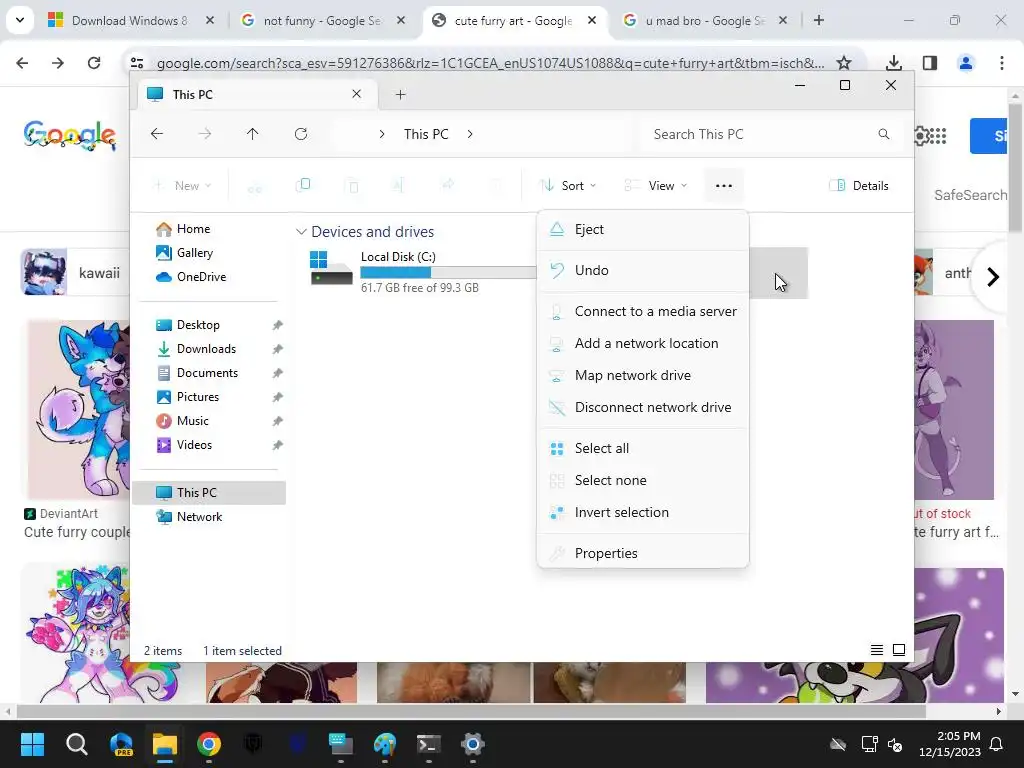Expand chevron after This PC breadcrumb
Image resolution: width=1024 pixels, height=768 pixels.
click(x=470, y=134)
